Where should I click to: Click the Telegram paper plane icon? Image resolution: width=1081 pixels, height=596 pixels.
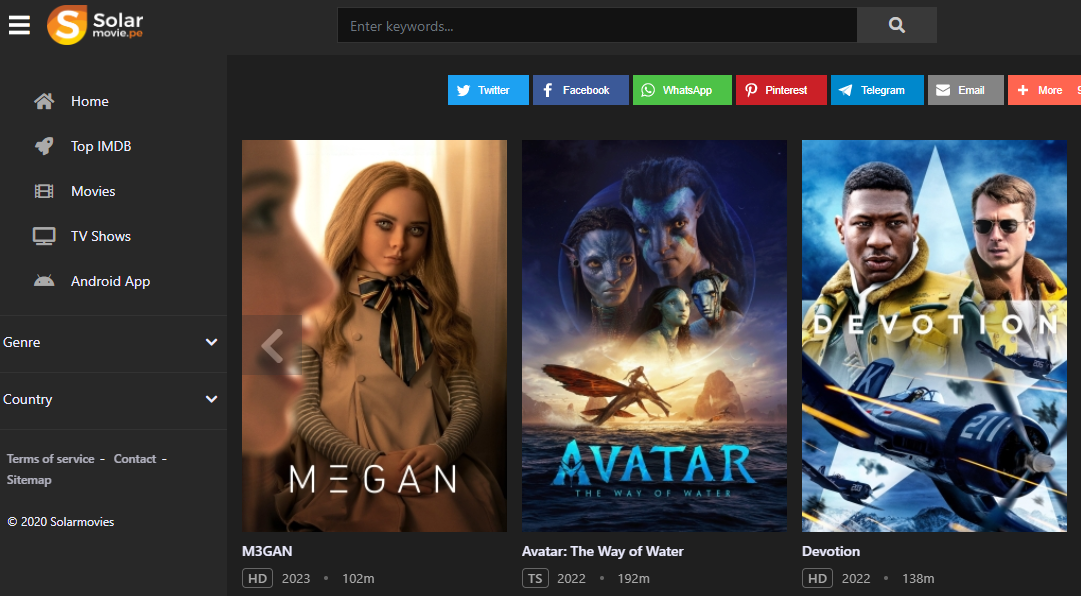tap(846, 90)
